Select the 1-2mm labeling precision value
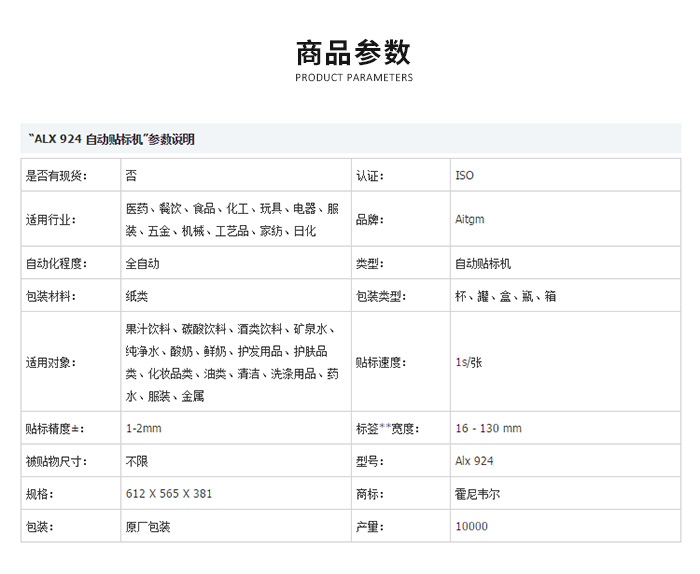 pyautogui.click(x=143, y=428)
